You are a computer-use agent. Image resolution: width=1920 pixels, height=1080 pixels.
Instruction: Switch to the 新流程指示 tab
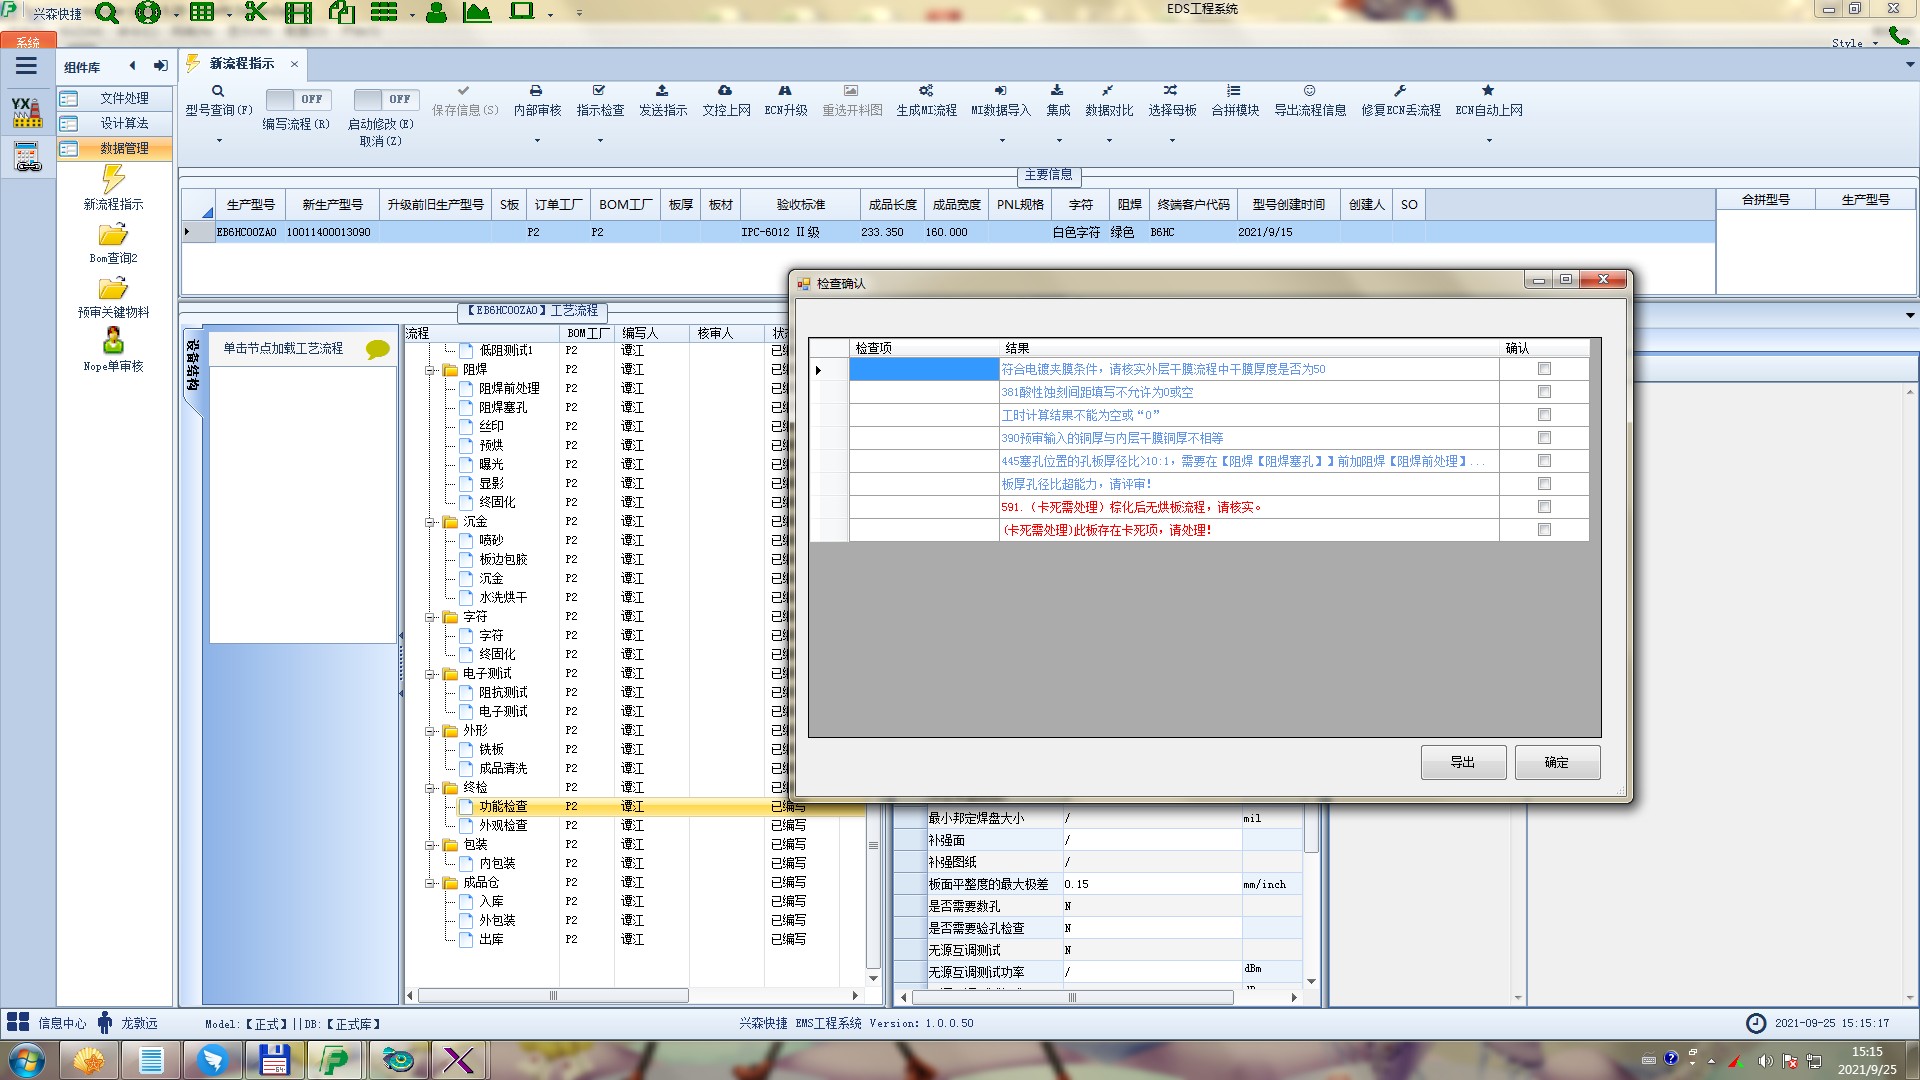pos(242,64)
